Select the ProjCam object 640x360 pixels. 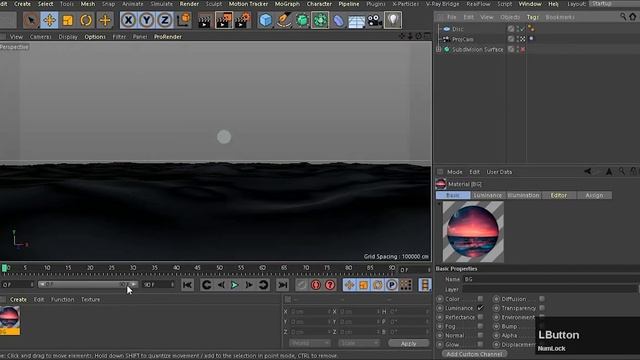(462, 39)
